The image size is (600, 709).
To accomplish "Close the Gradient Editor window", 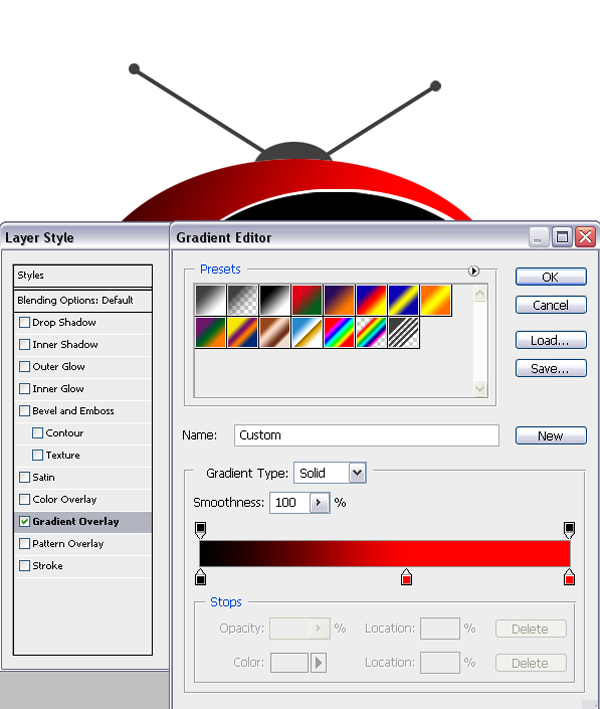I will pos(586,236).
